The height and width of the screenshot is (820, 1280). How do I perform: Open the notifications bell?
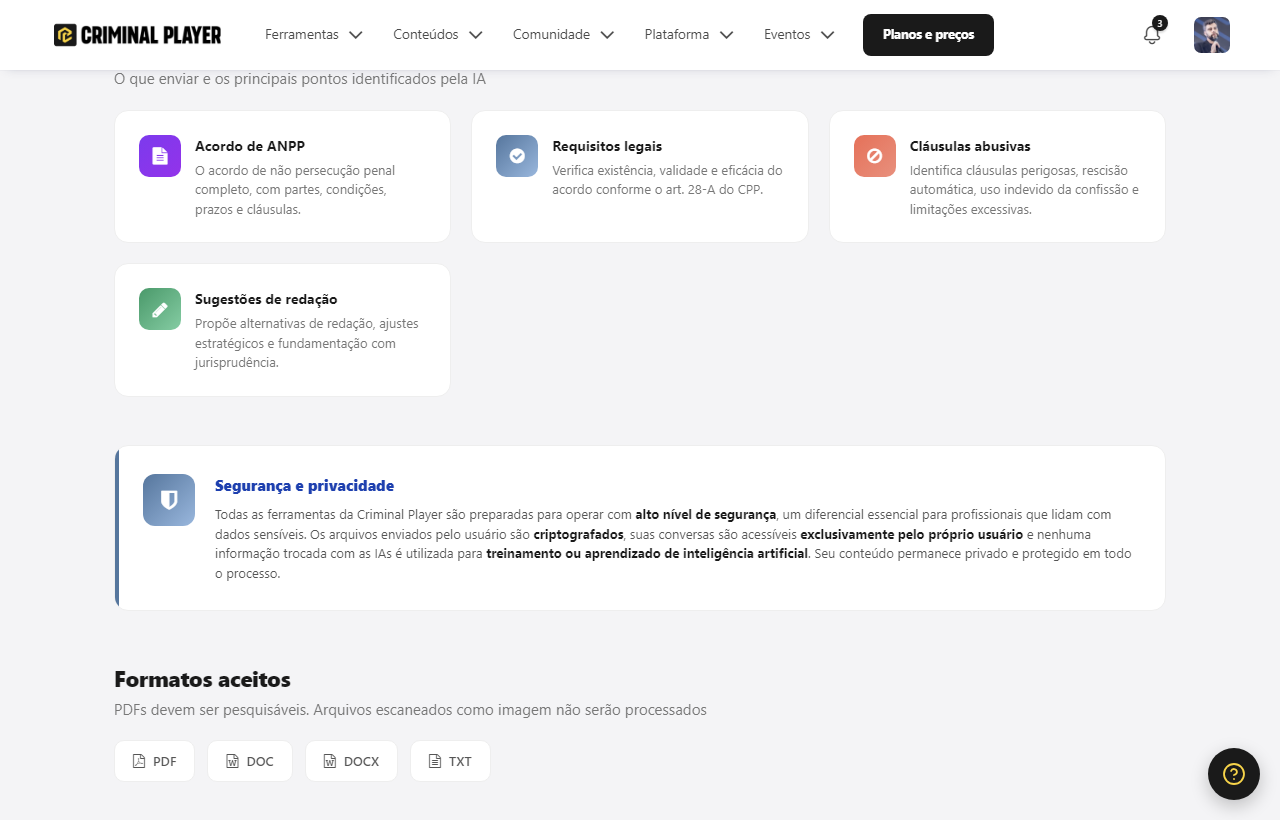(x=1152, y=35)
